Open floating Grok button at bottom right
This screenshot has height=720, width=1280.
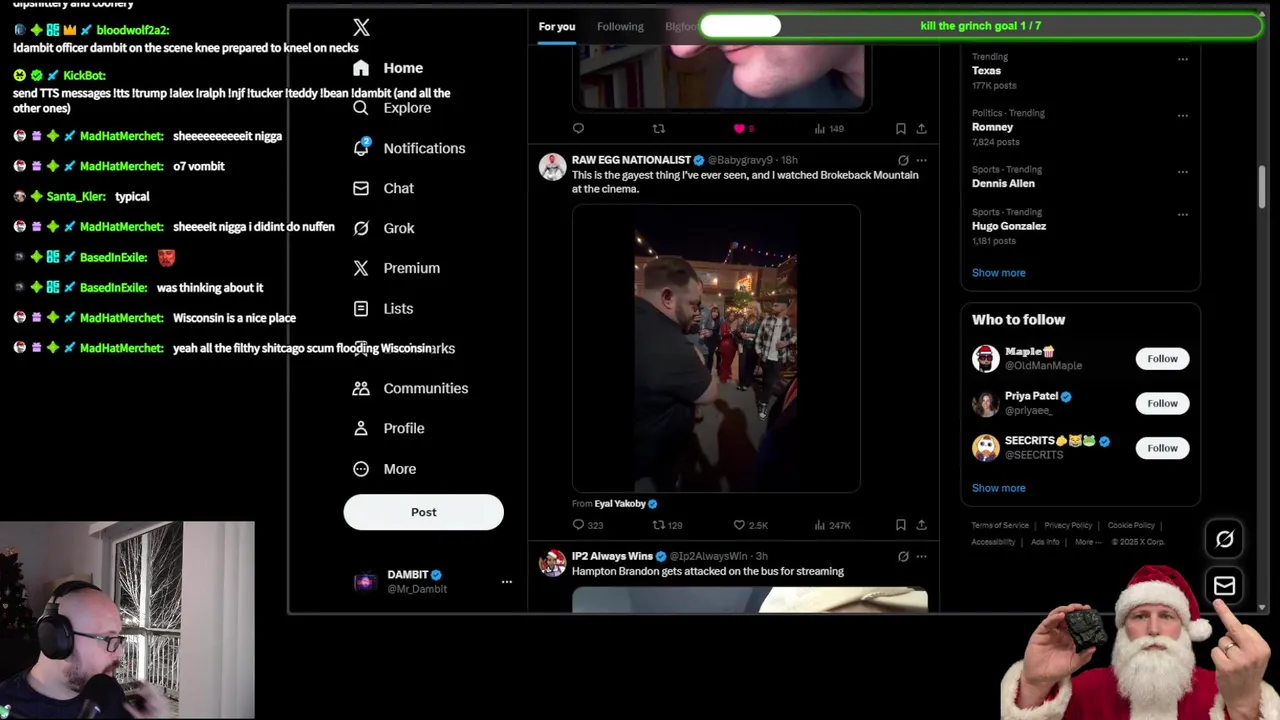click(1224, 539)
